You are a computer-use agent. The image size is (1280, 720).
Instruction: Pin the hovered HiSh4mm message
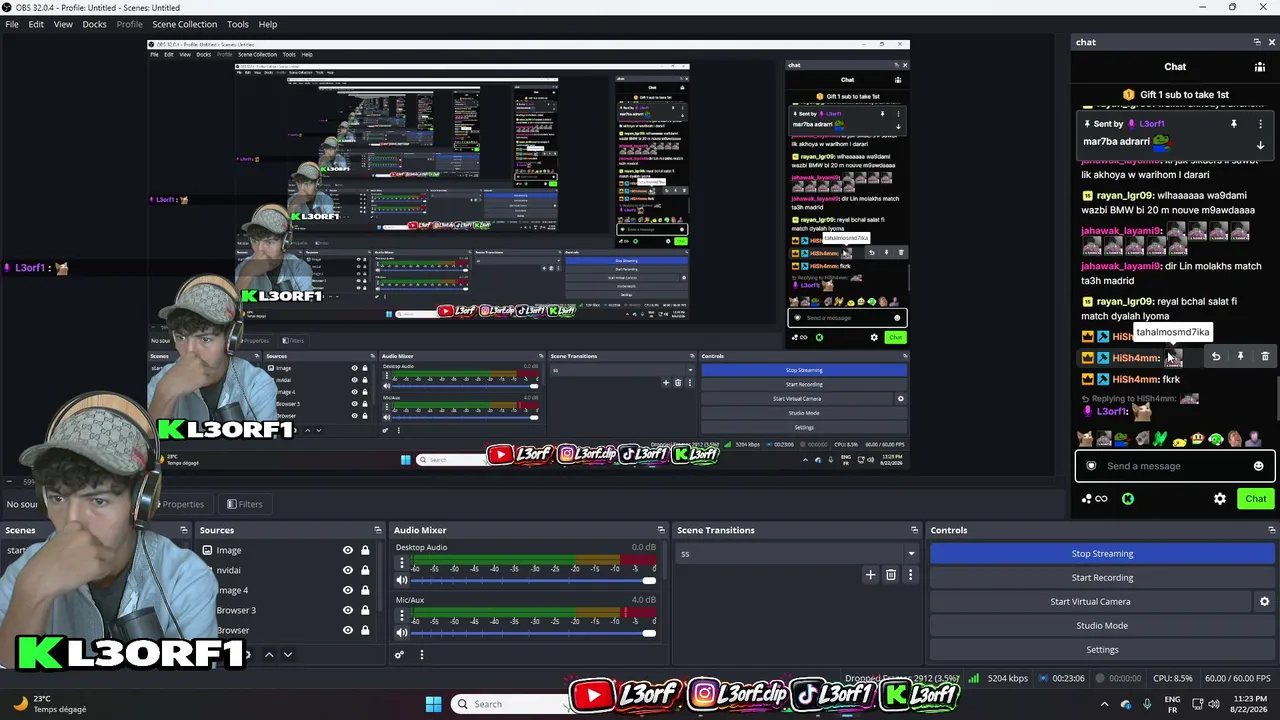(1240, 357)
